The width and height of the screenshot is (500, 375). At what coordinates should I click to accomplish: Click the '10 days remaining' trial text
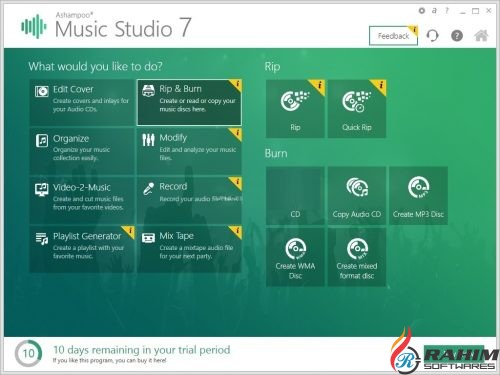(142, 350)
